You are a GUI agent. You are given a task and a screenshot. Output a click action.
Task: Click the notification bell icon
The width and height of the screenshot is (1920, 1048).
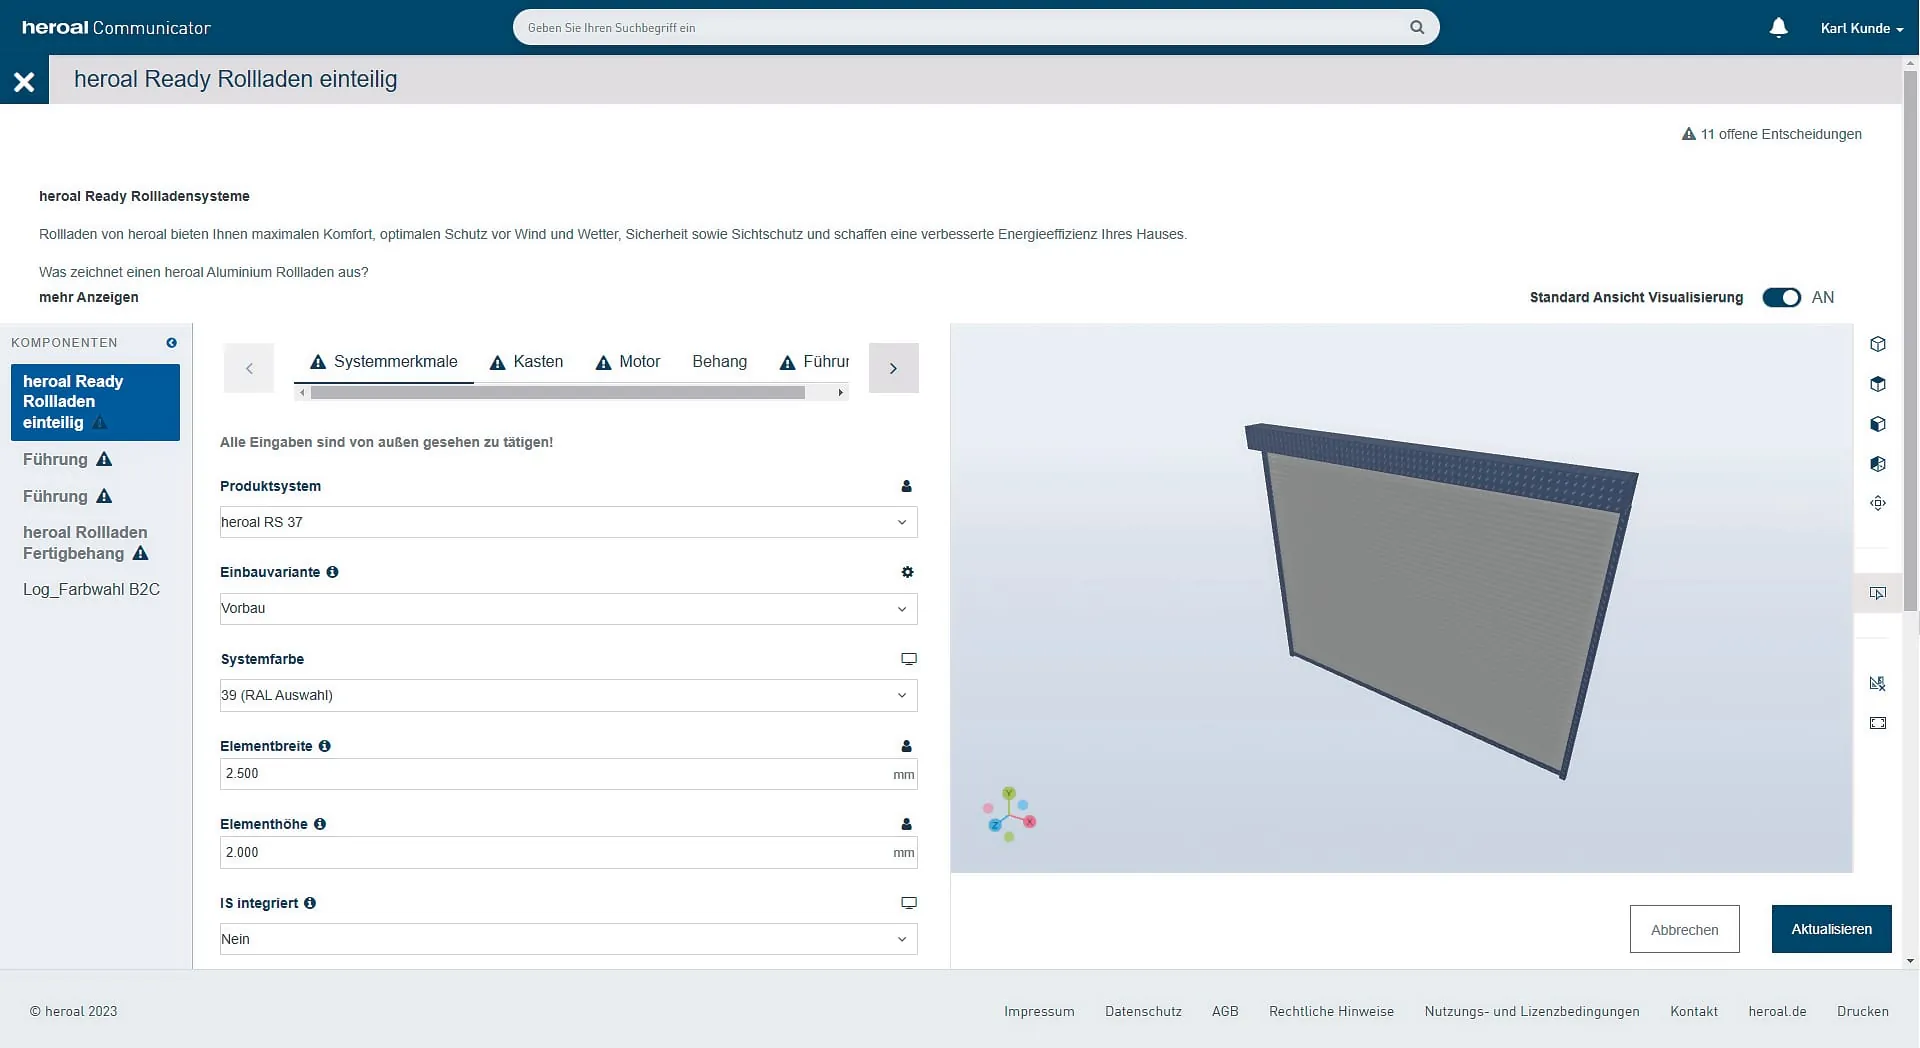1778,28
